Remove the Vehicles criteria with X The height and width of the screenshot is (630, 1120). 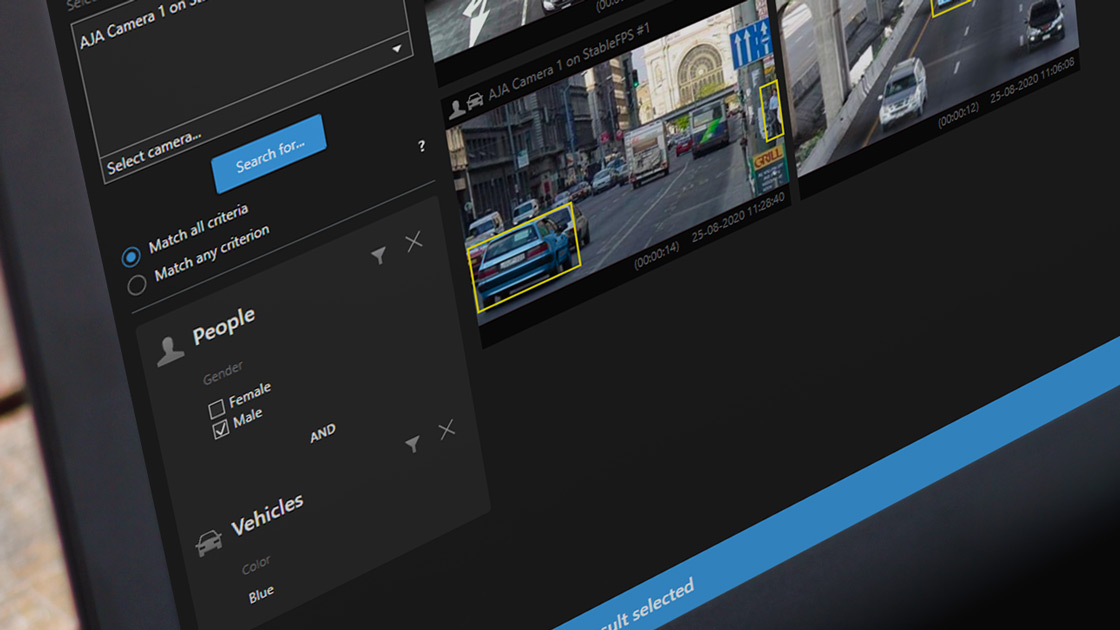point(446,430)
